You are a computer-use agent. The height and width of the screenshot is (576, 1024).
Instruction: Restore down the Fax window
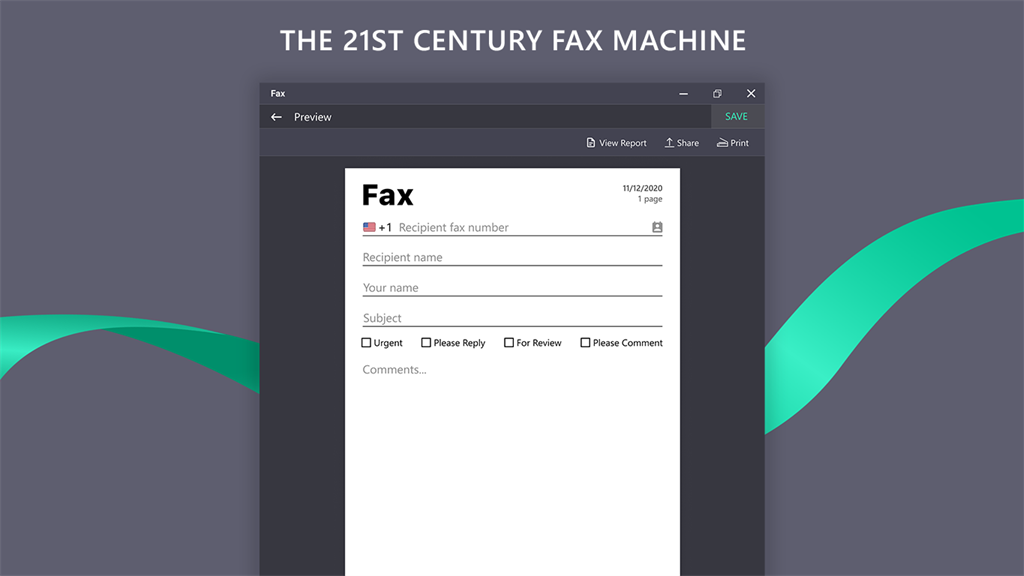tap(717, 93)
